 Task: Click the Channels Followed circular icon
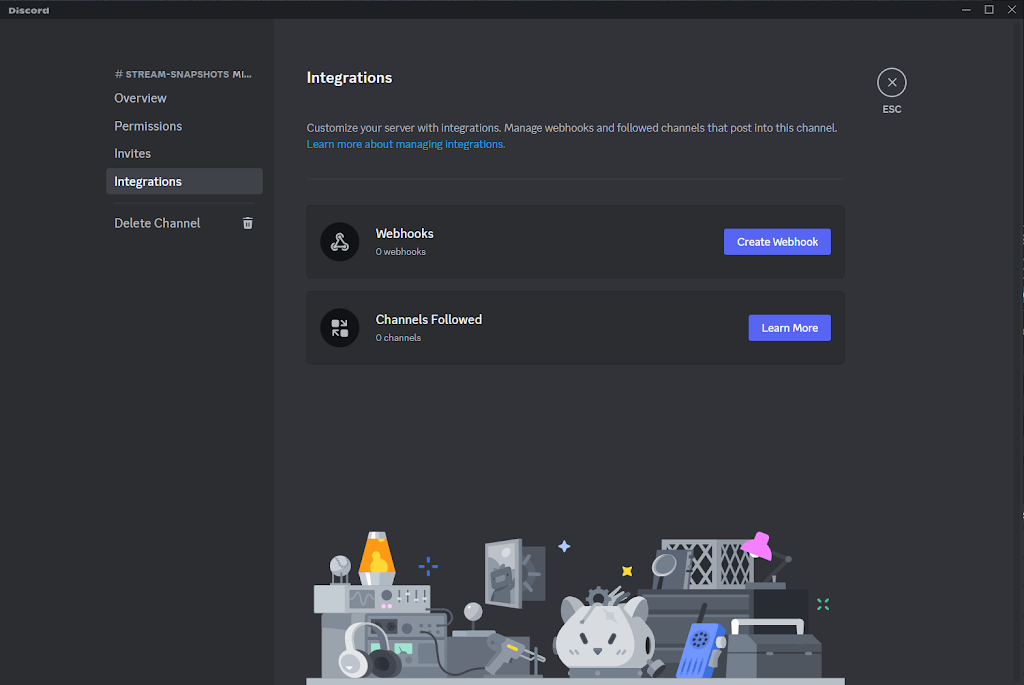click(x=340, y=328)
